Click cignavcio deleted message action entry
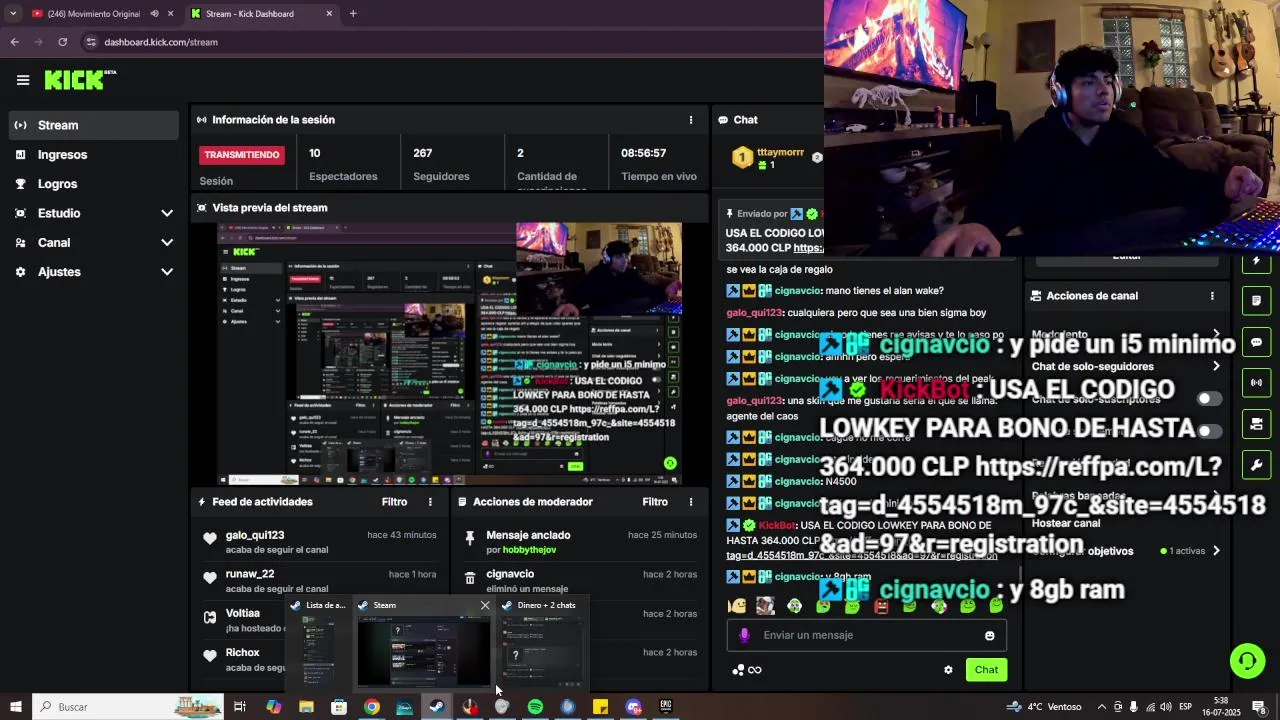This screenshot has height=720, width=1280. point(581,581)
